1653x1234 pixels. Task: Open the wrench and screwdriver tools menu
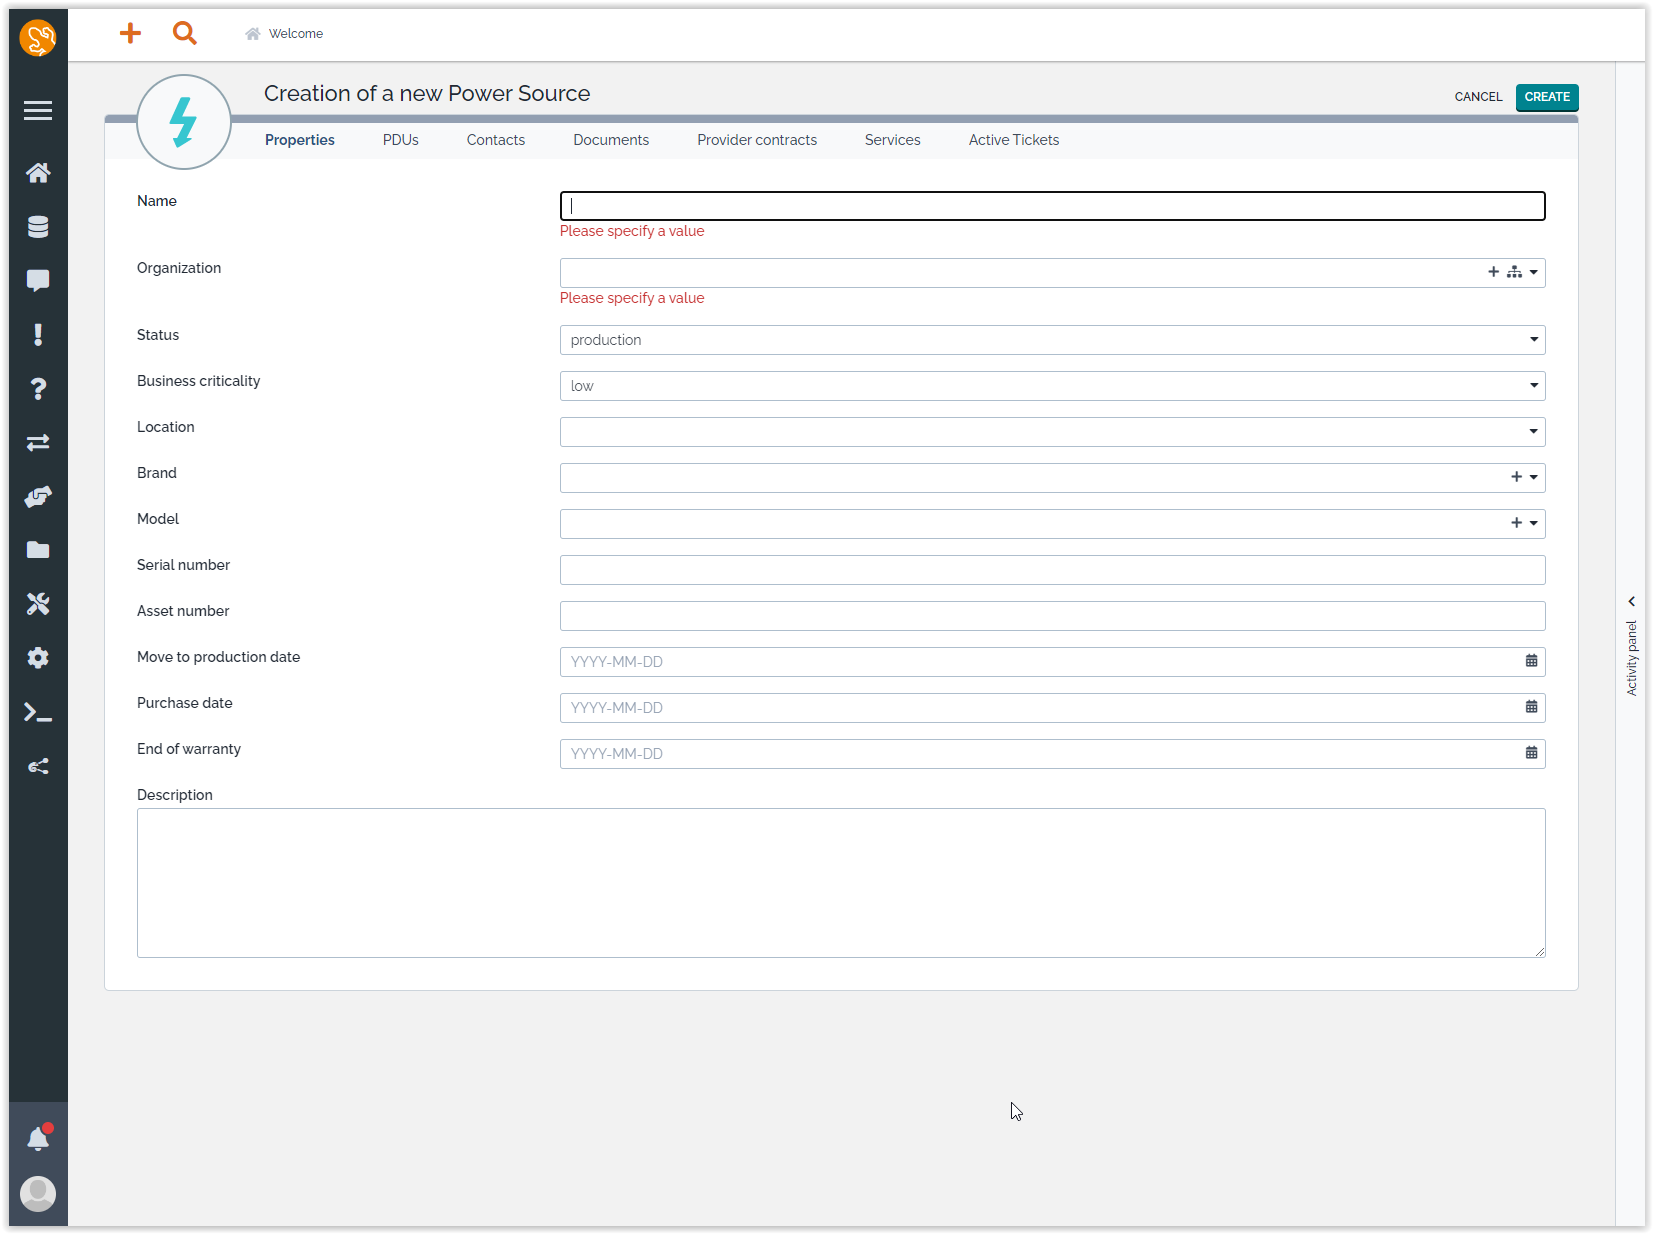[38, 604]
